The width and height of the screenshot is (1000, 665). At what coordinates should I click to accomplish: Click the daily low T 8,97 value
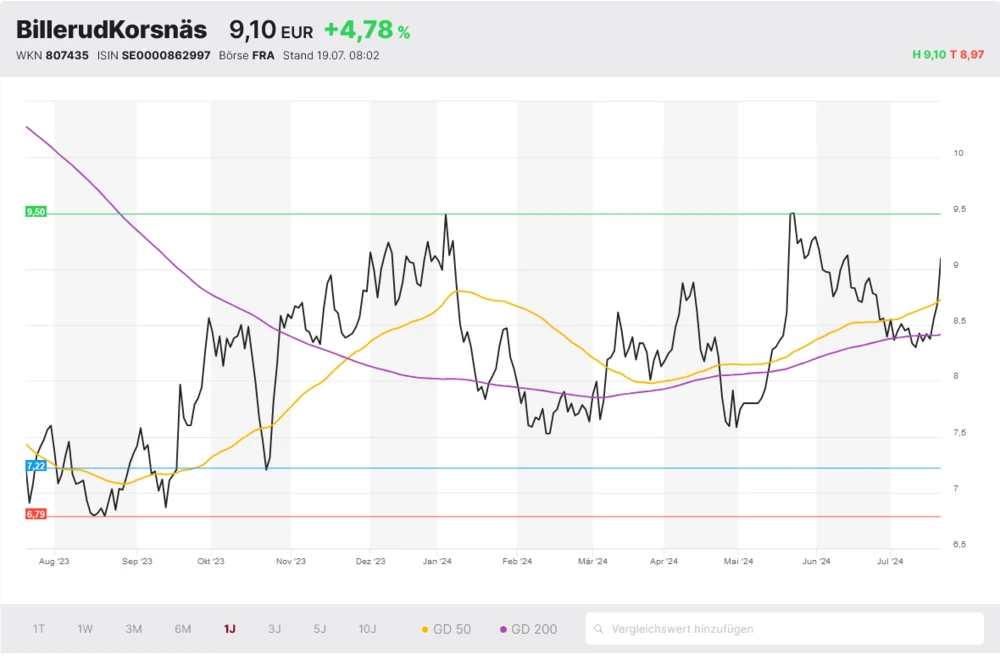pos(967,55)
